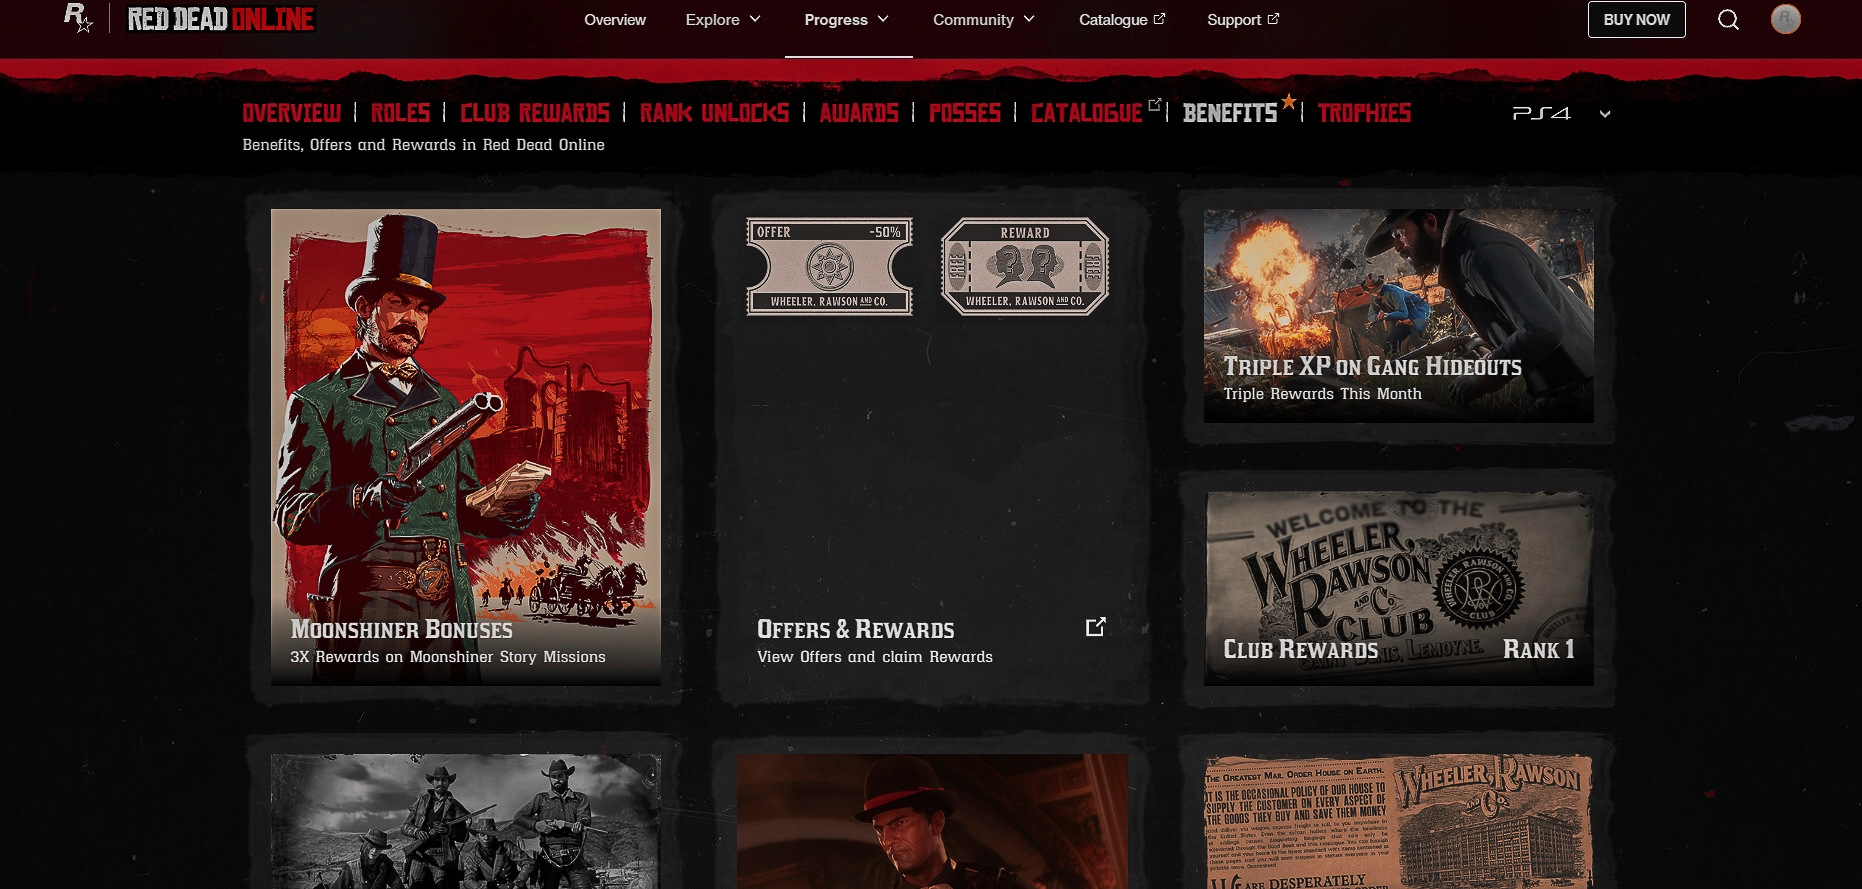1862x889 pixels.
Task: Open the Catalogue link in top navigation
Action: [x=1122, y=20]
